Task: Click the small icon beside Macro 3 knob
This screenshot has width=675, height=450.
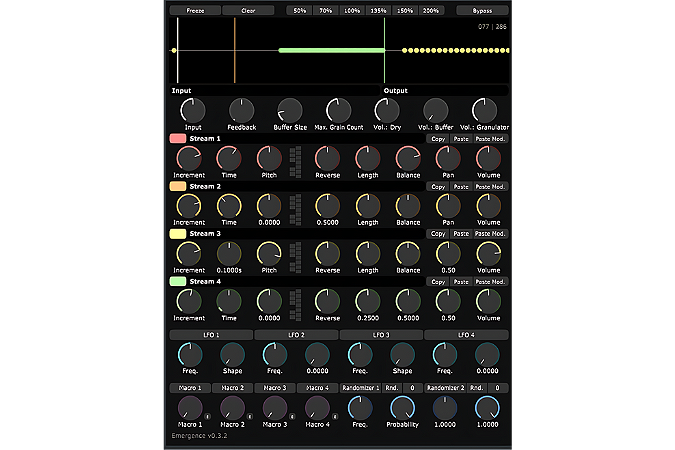Action: (x=292, y=416)
